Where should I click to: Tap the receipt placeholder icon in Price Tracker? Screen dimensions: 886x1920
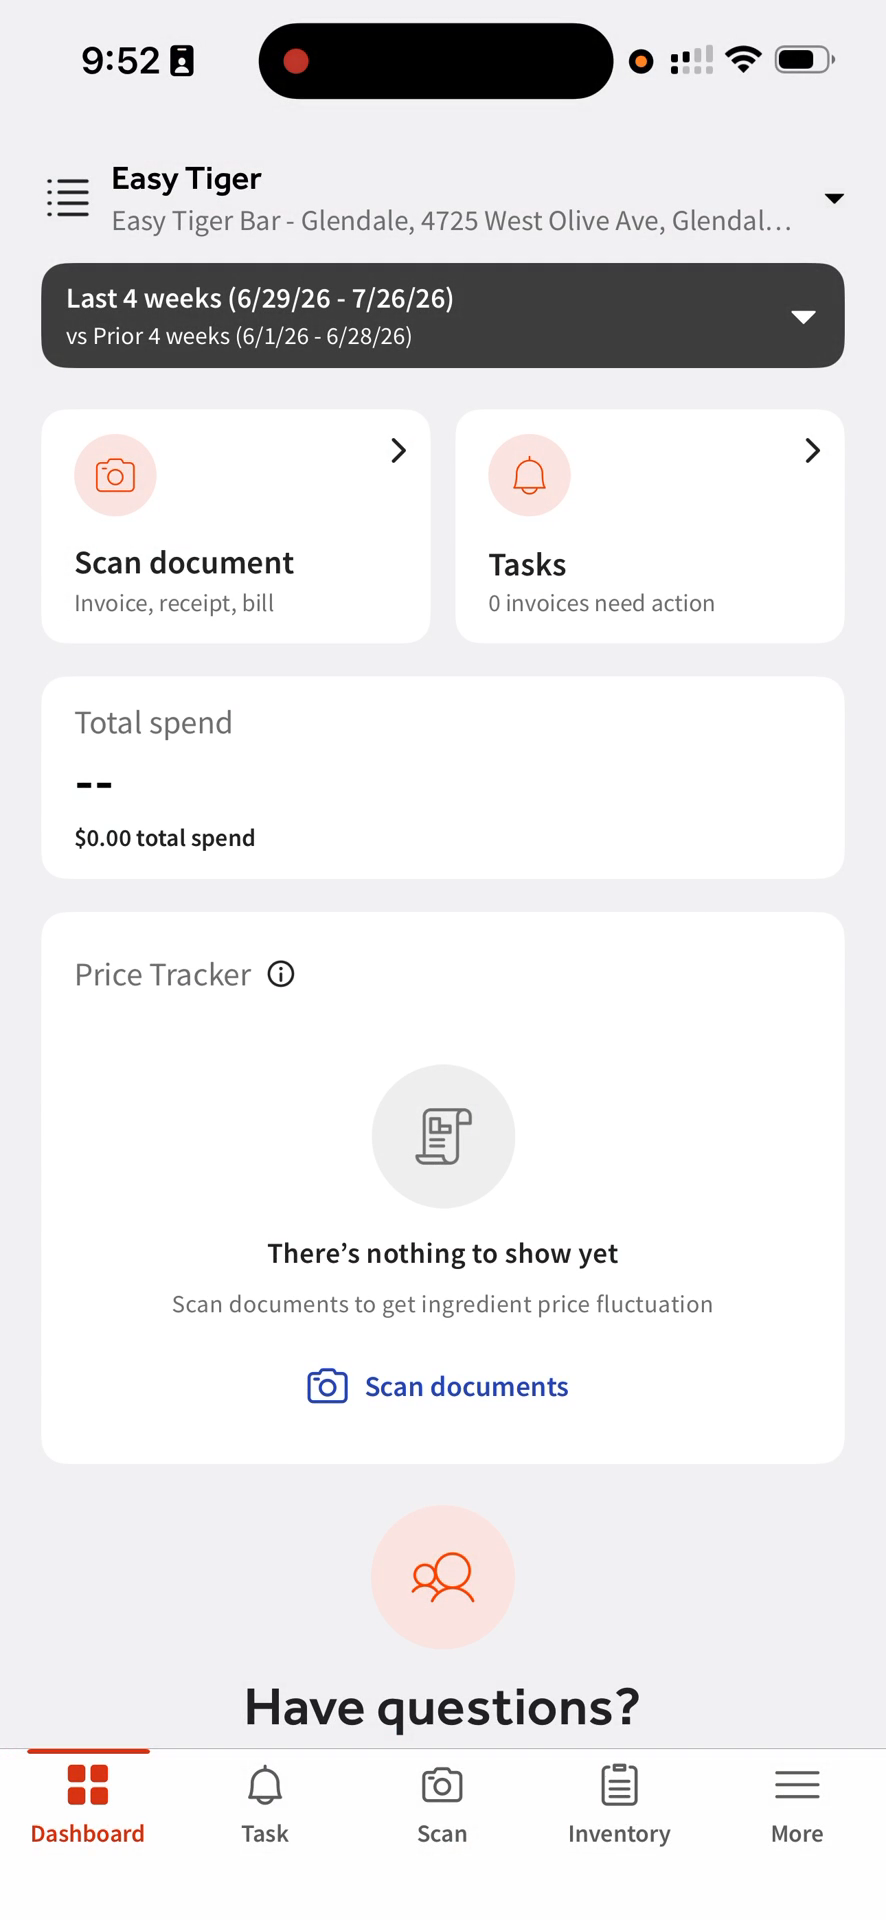[443, 1136]
